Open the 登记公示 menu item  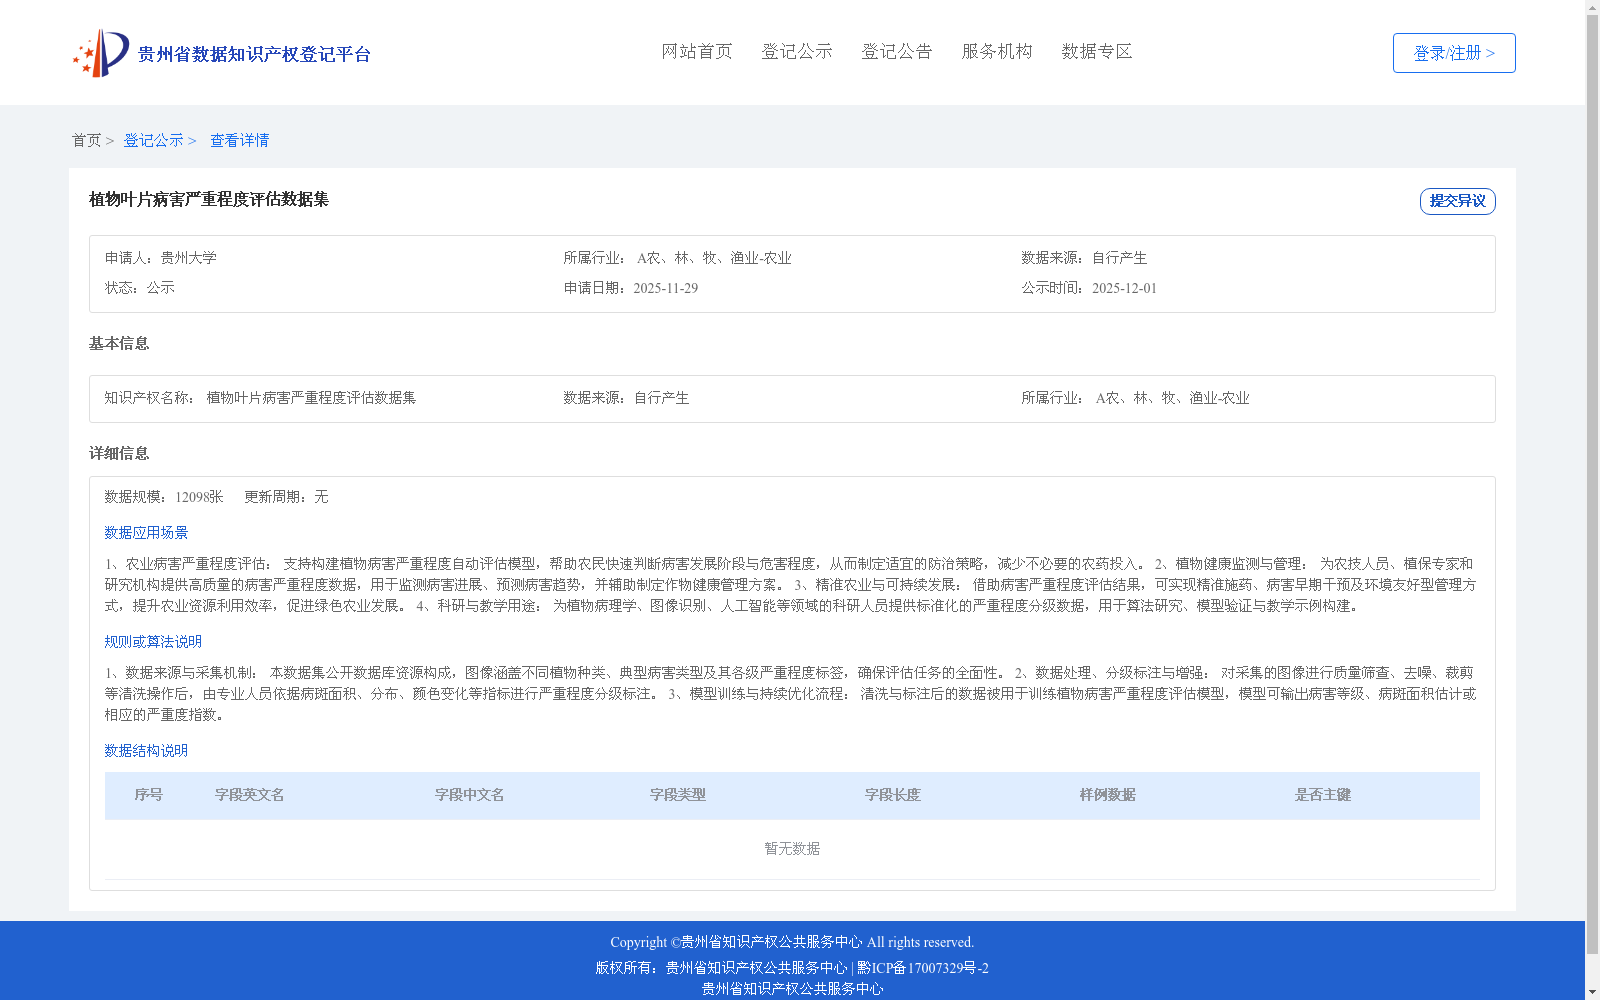tap(797, 51)
